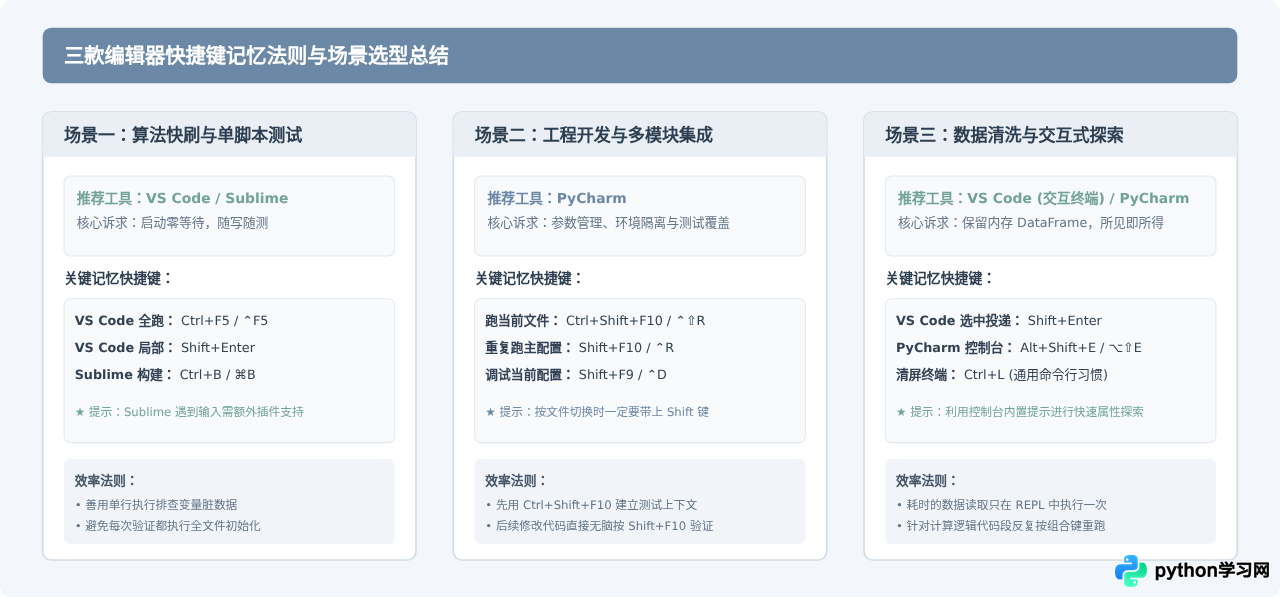This screenshot has width=1280, height=598.
Task: Click the 清屏终端 Ctrl+L row
Action: (x=1002, y=375)
